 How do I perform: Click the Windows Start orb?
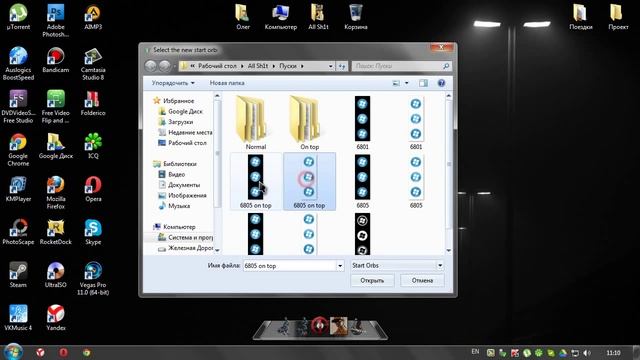pyautogui.click(x=13, y=352)
